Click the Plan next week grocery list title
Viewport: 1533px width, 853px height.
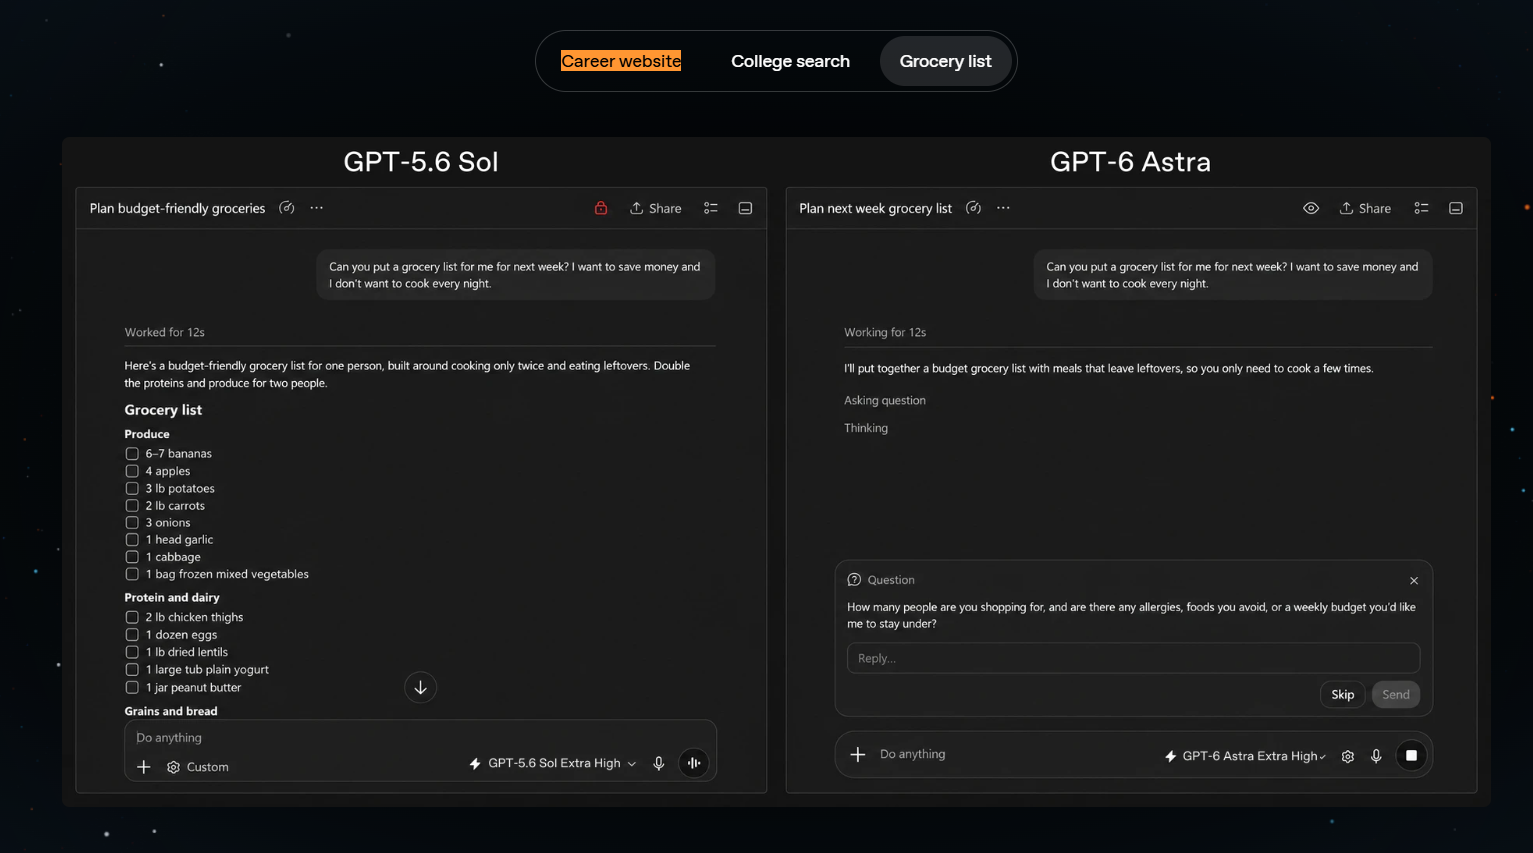point(875,208)
